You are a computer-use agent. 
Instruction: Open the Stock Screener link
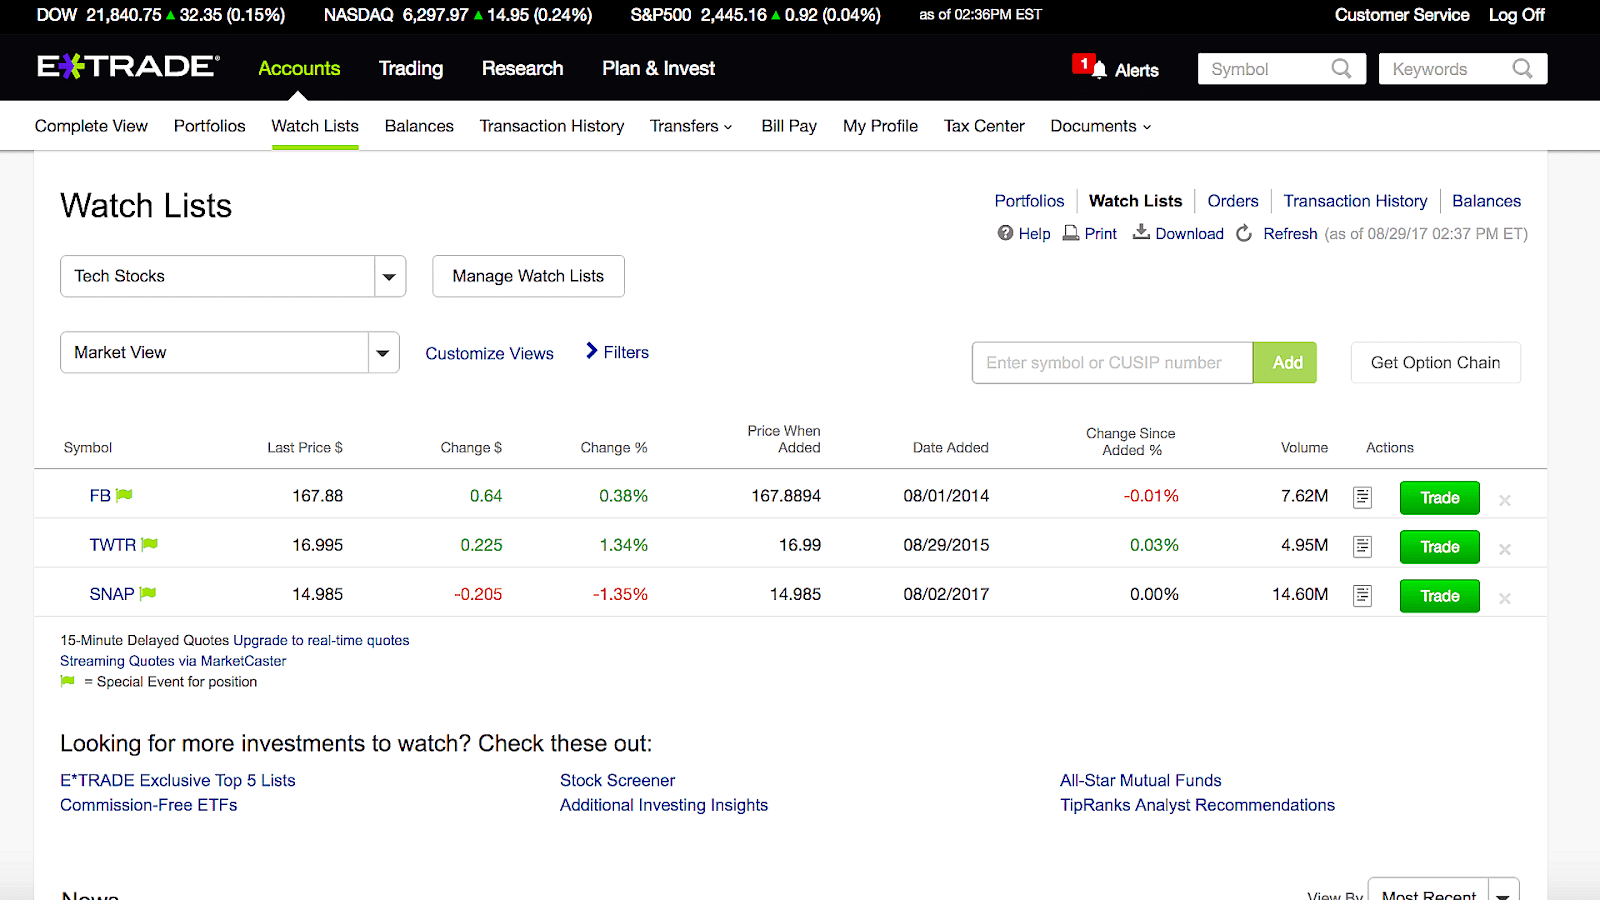click(617, 780)
